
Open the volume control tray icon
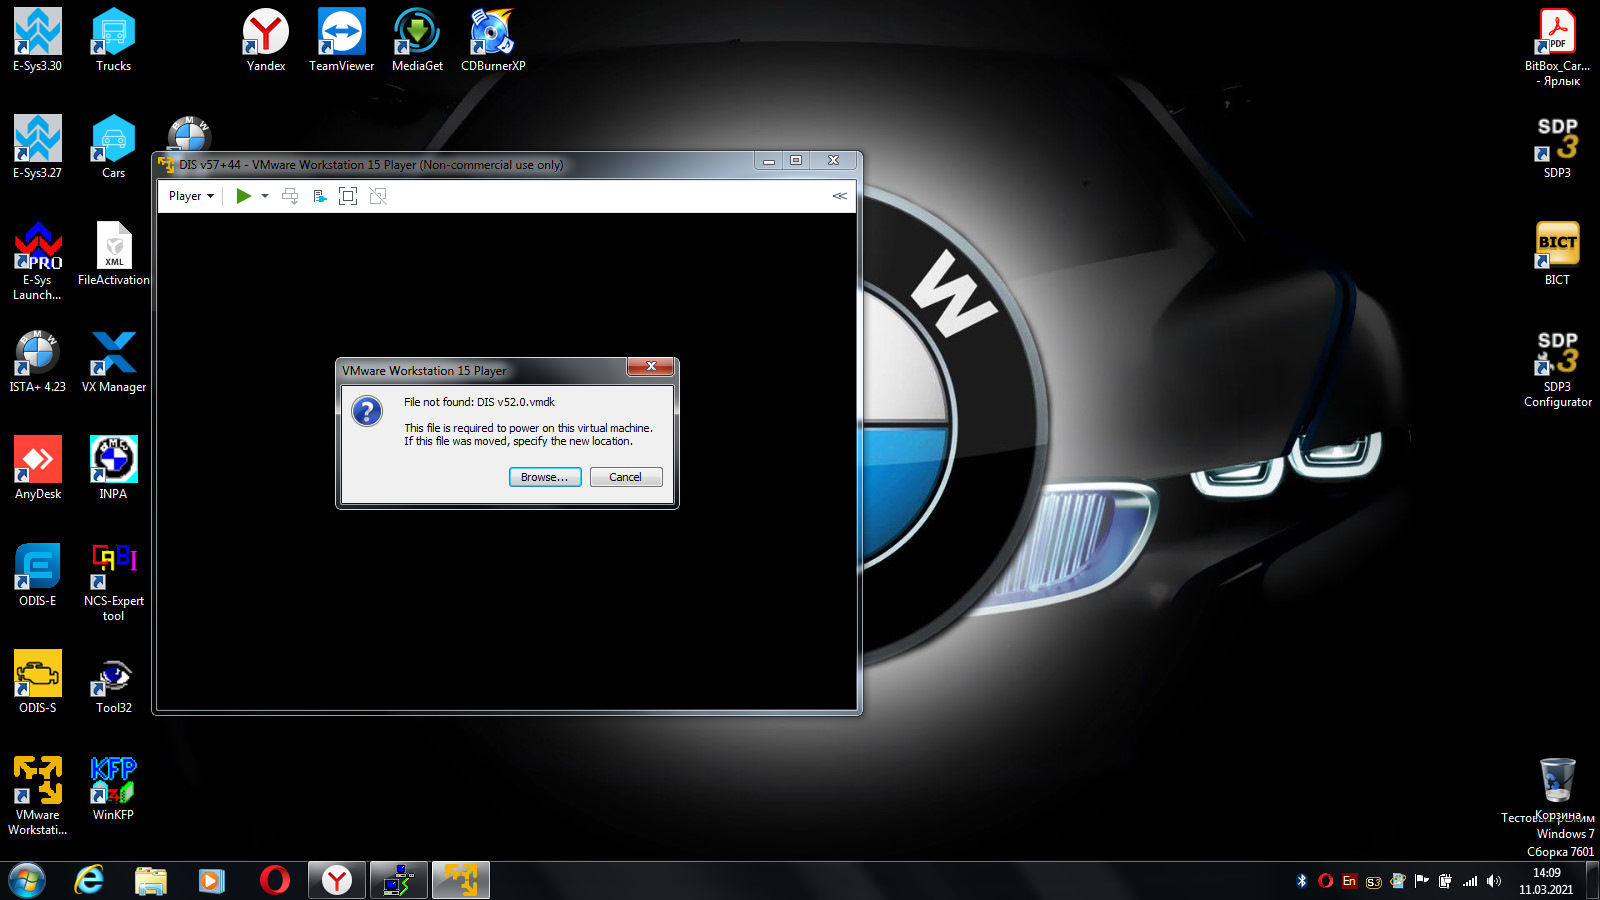pyautogui.click(x=1494, y=881)
